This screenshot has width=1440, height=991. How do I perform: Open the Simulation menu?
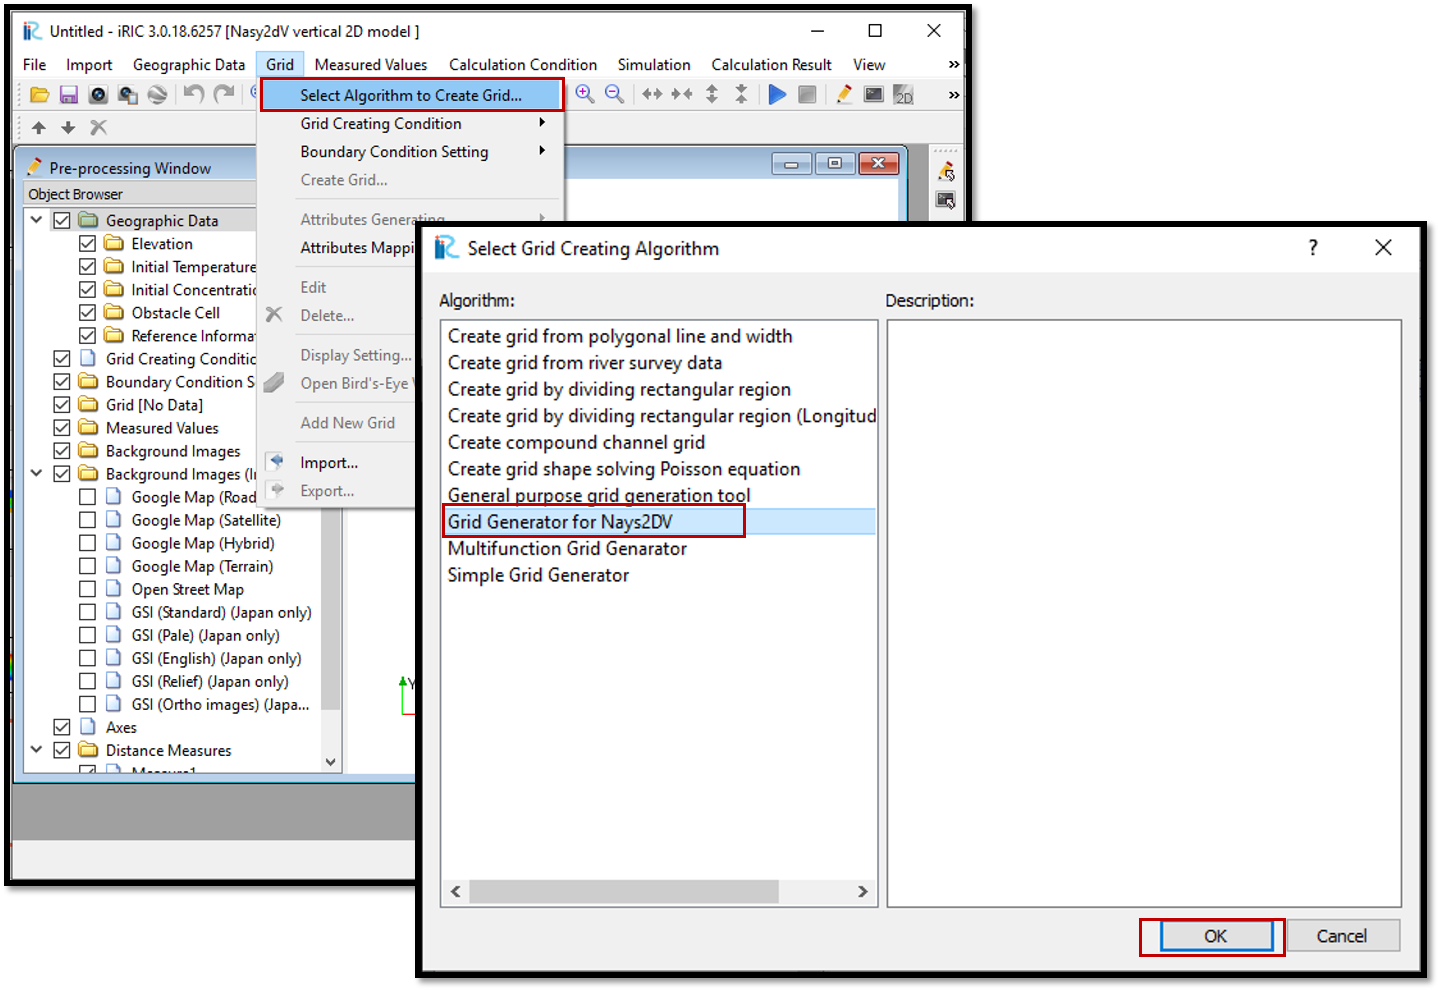point(654,64)
